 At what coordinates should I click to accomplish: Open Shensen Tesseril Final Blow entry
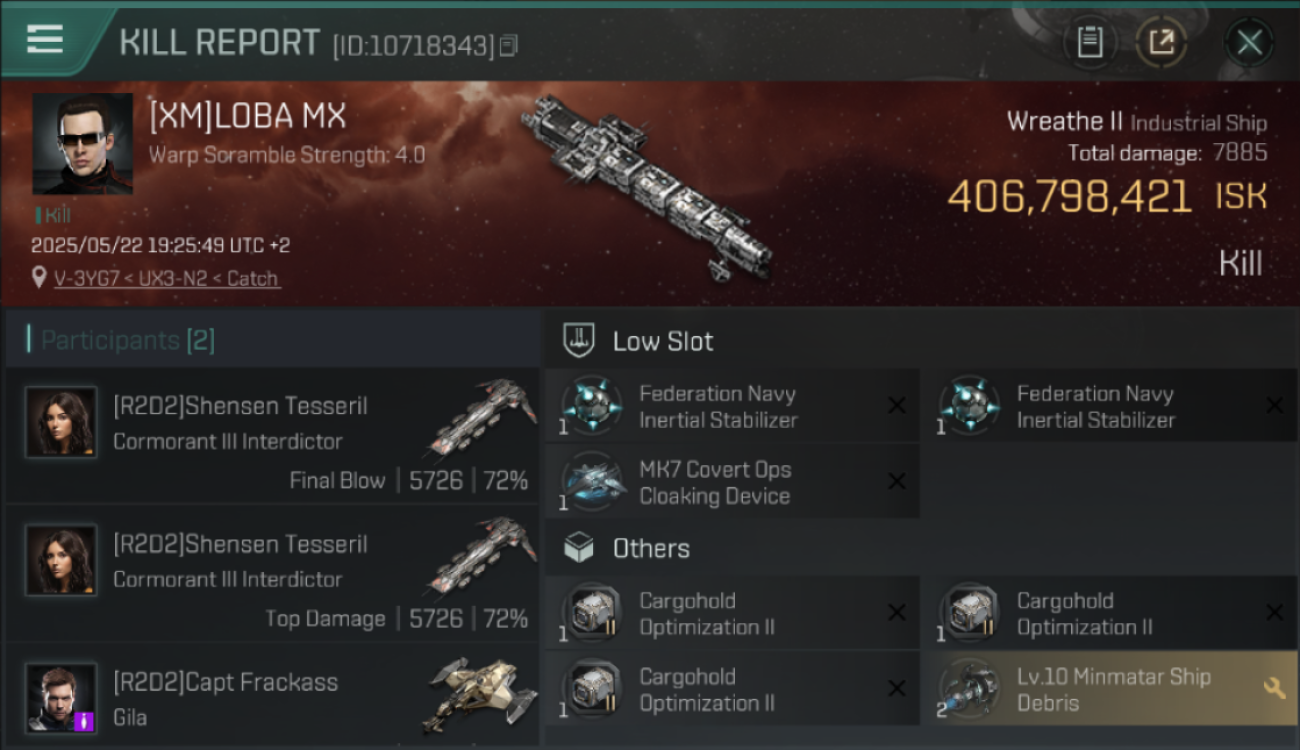coord(272,435)
